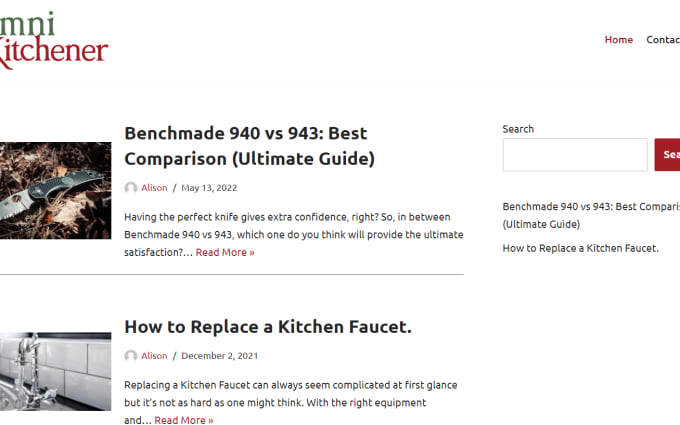Click the folding knife thumbnail image

coord(56,190)
